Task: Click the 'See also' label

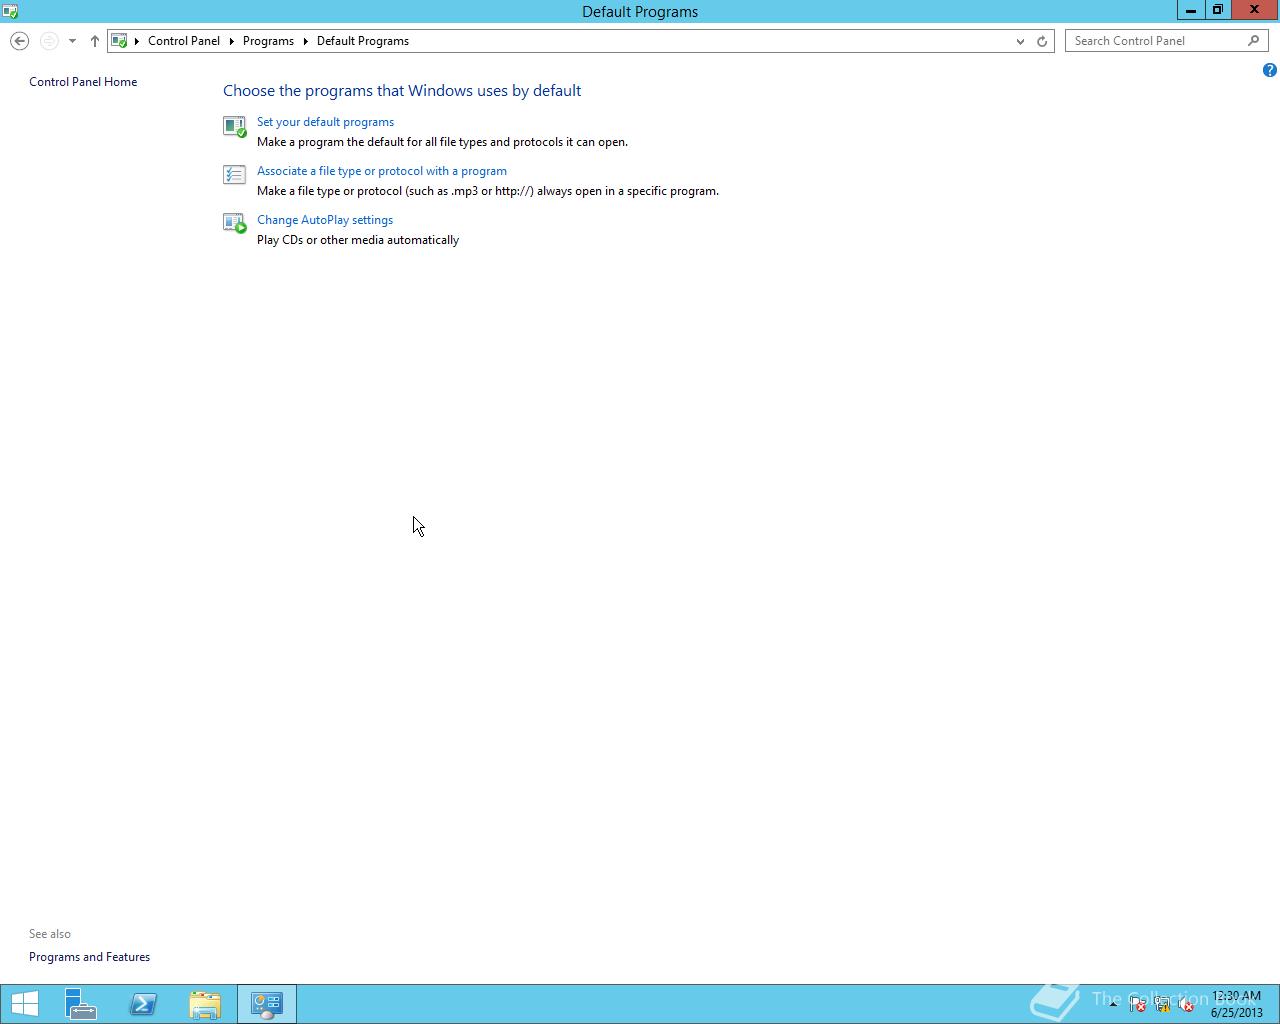Action: 50,934
